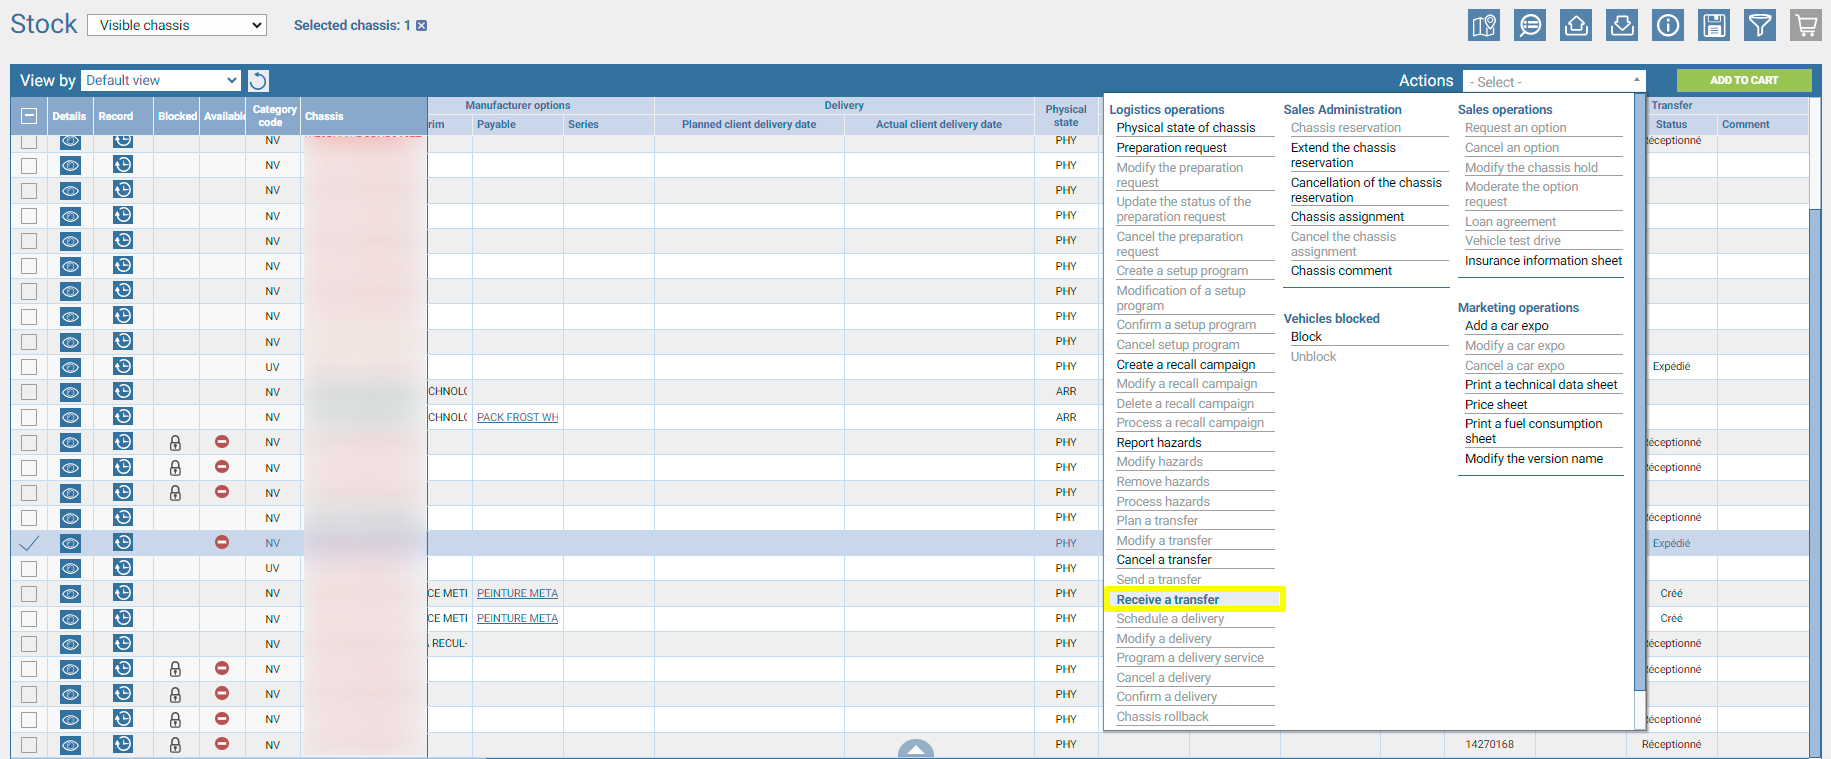Choose Print a fuel consumption sheet
Screen dimensions: 1831x759
coord(1533,431)
